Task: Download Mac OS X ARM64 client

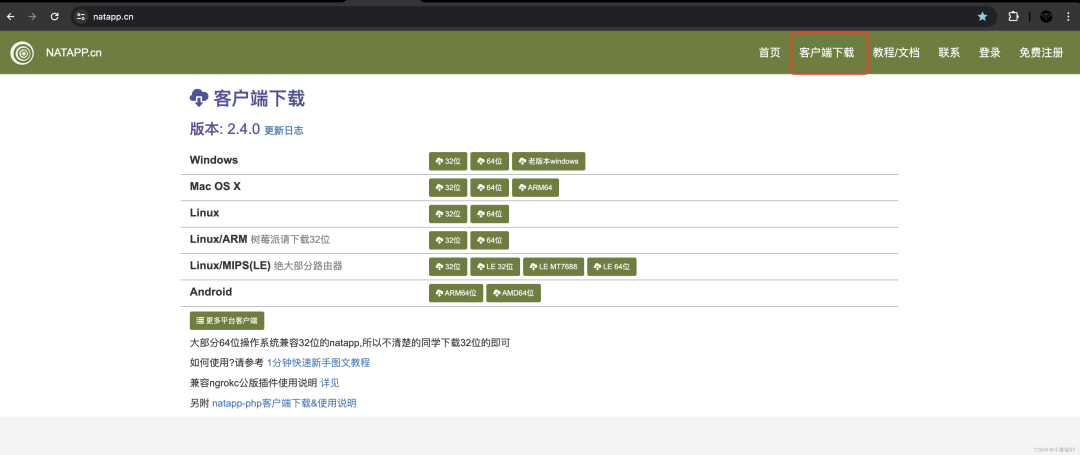Action: click(x=535, y=187)
